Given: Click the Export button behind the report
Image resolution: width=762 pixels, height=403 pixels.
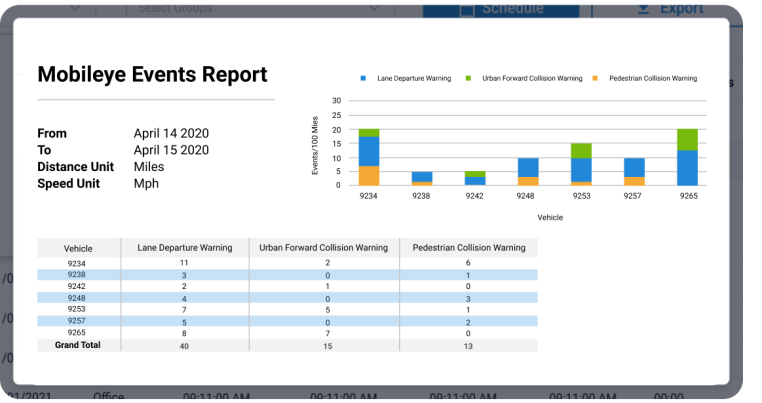Looking at the screenshot, I should click(x=671, y=10).
